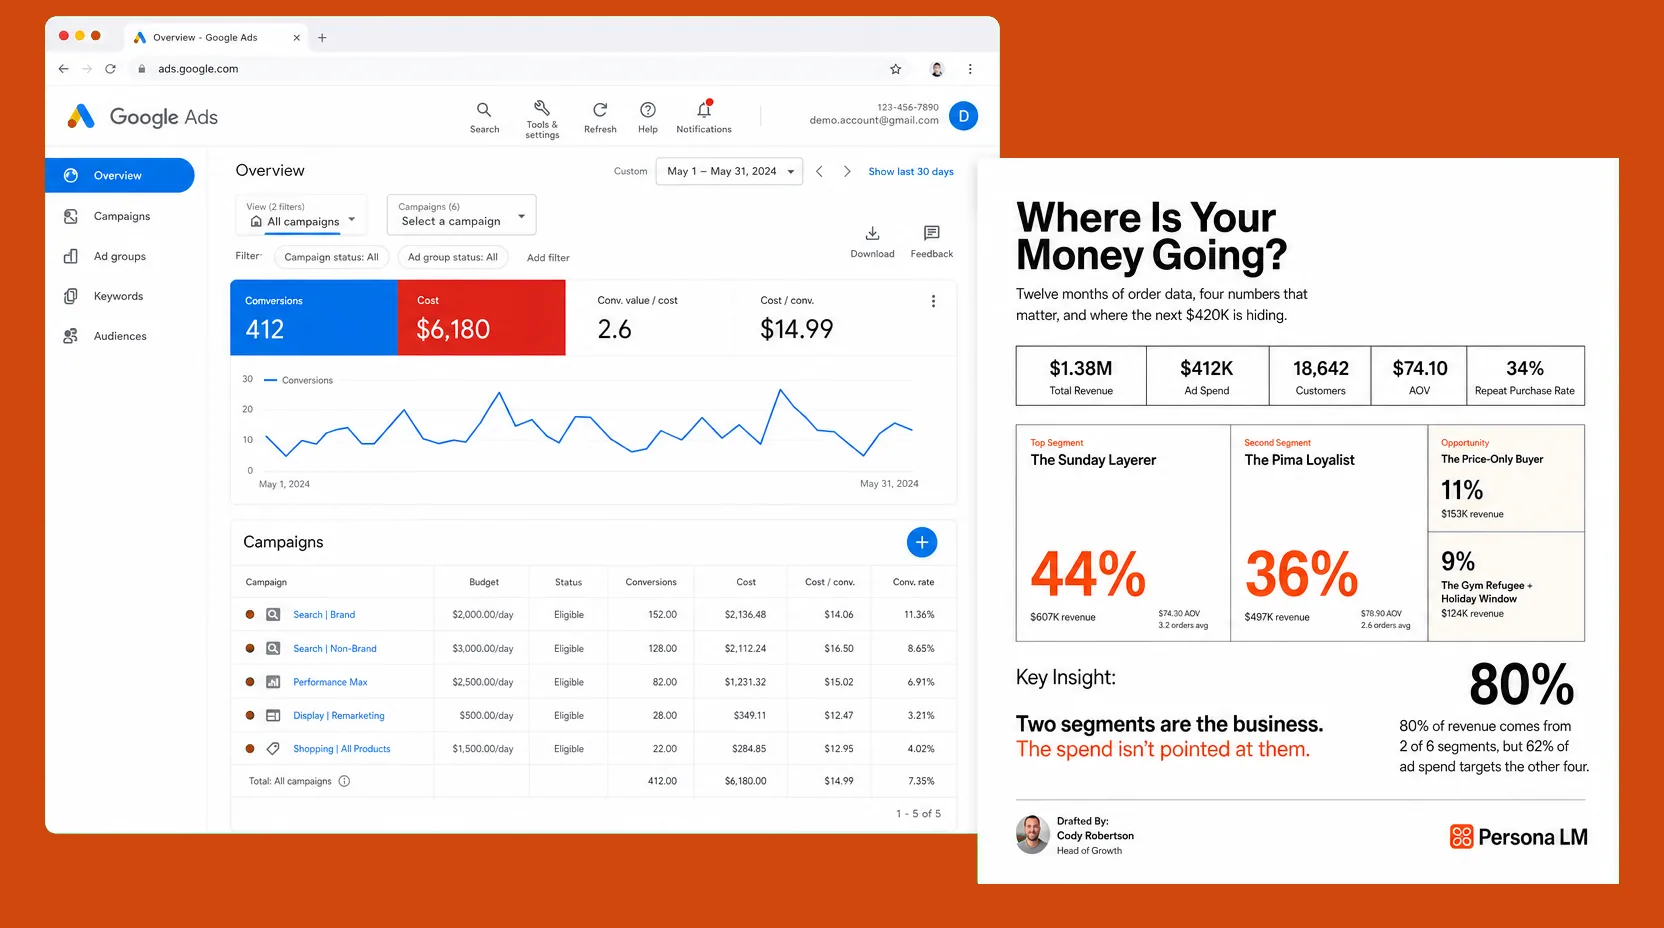1664x928 pixels.
Task: Download the overview report
Action: click(872, 241)
